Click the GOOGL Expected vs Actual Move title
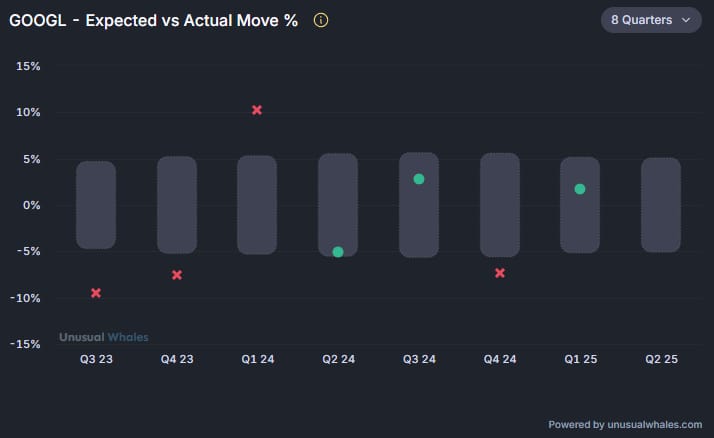Viewport: 714px width, 438px height. (153, 20)
